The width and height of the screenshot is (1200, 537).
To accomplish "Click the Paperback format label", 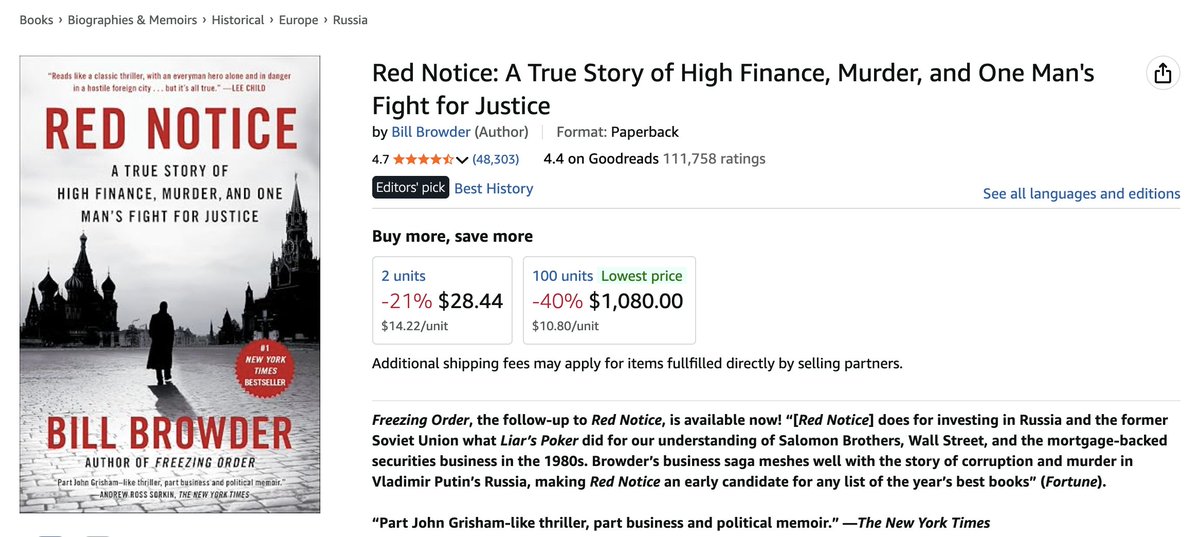I will point(645,132).
